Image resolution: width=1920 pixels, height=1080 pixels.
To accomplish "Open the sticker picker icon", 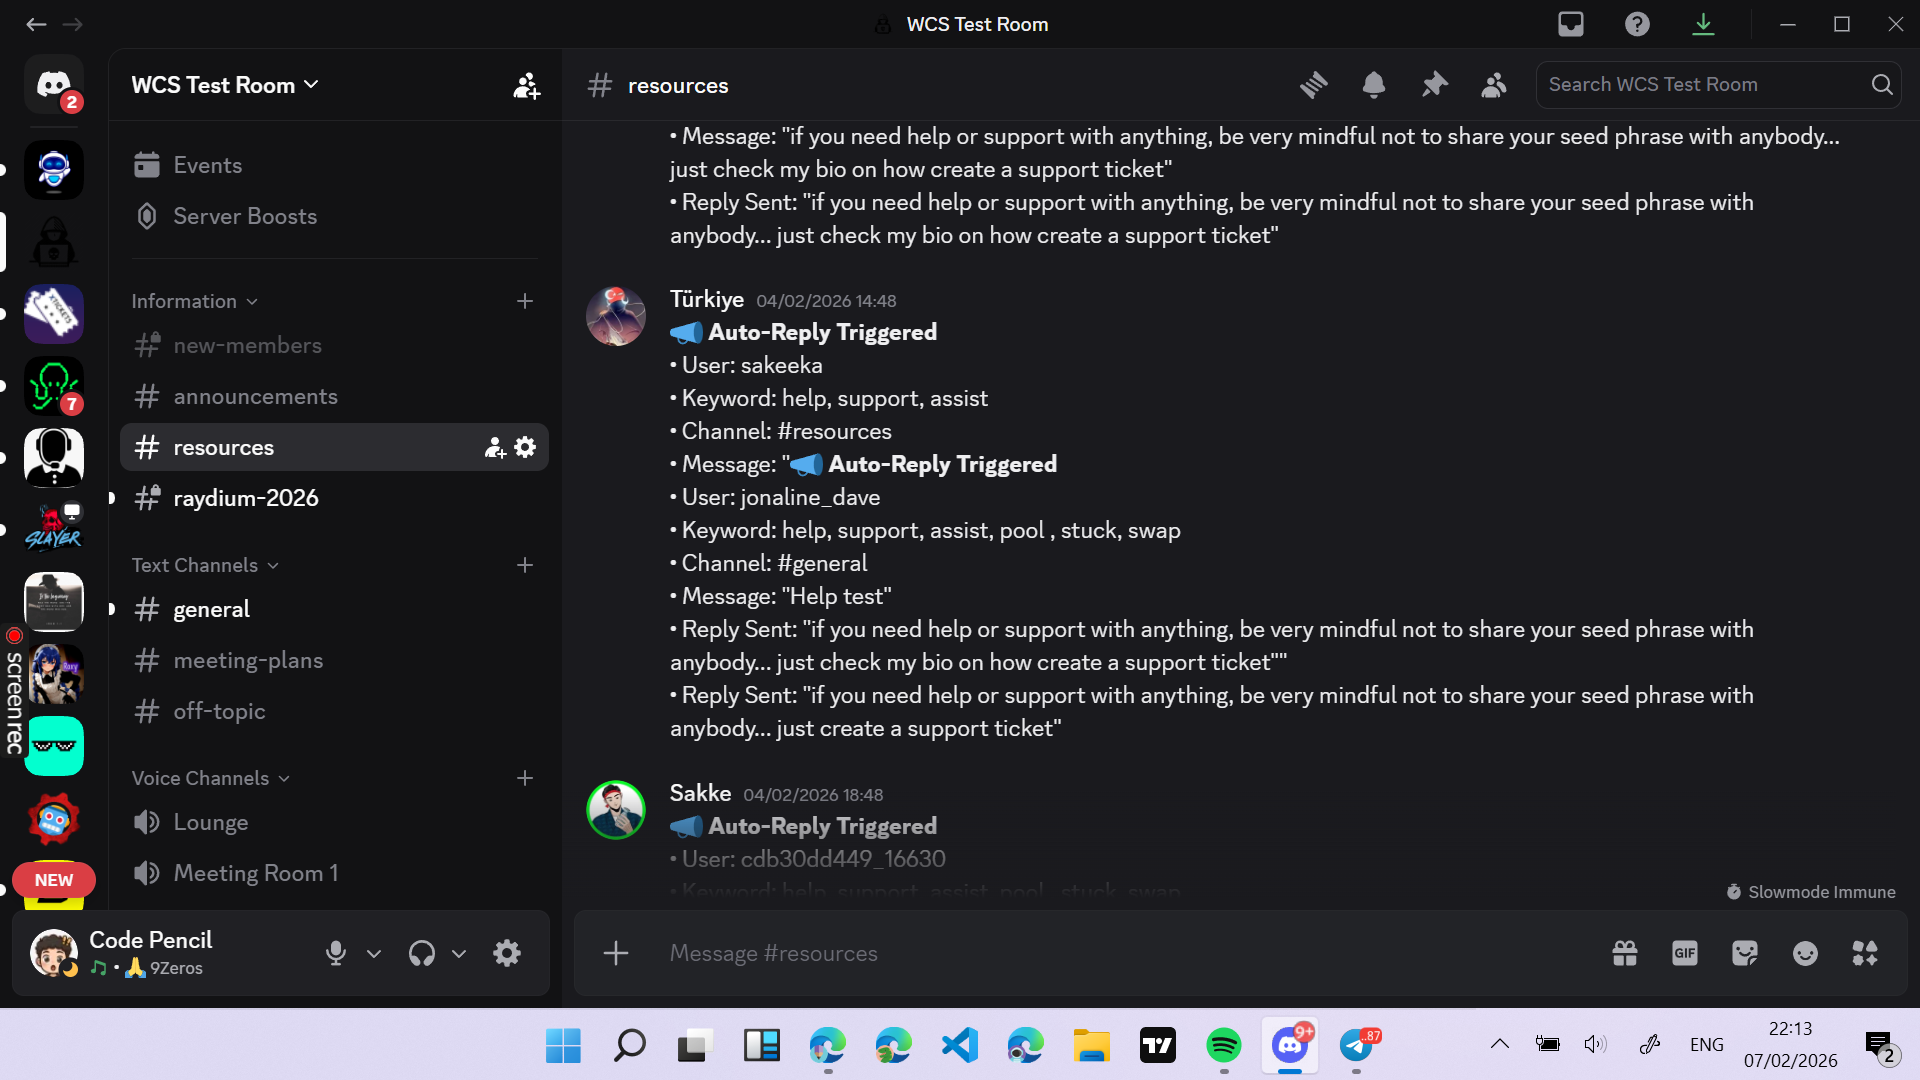I will click(x=1745, y=953).
